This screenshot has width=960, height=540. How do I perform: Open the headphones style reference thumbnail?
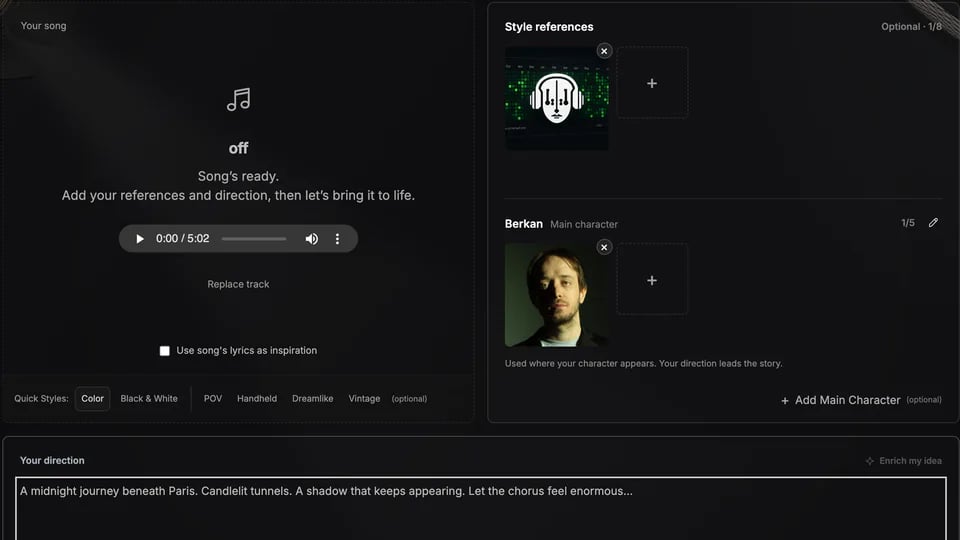point(557,98)
